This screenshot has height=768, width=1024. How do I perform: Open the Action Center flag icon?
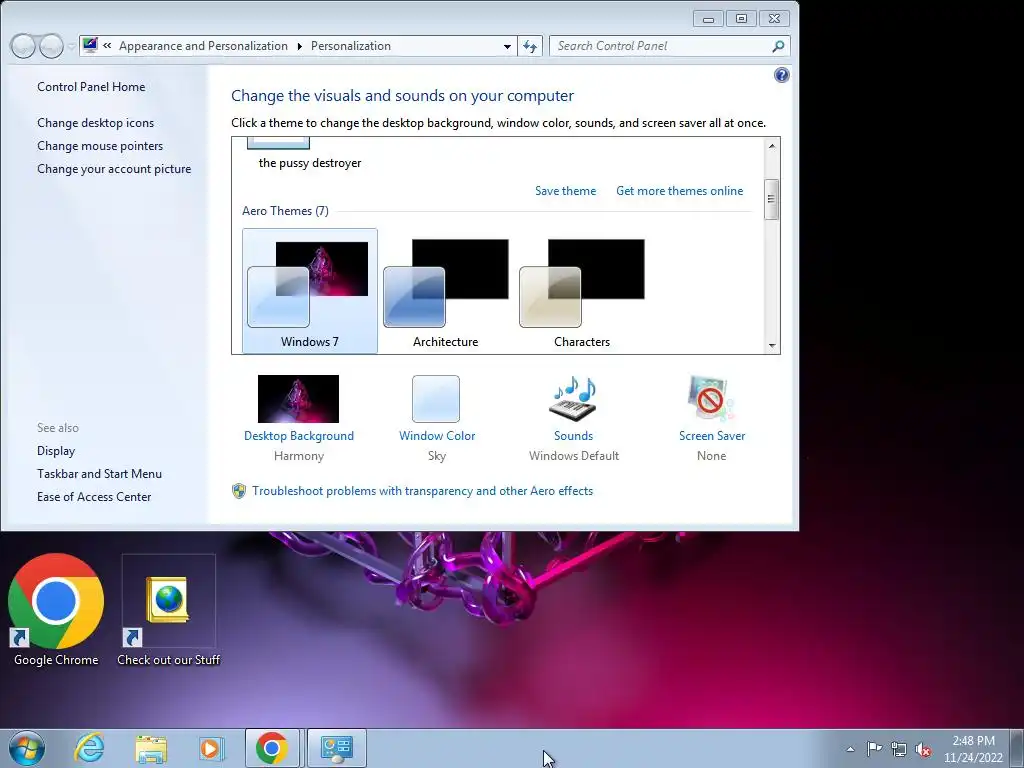coord(874,749)
